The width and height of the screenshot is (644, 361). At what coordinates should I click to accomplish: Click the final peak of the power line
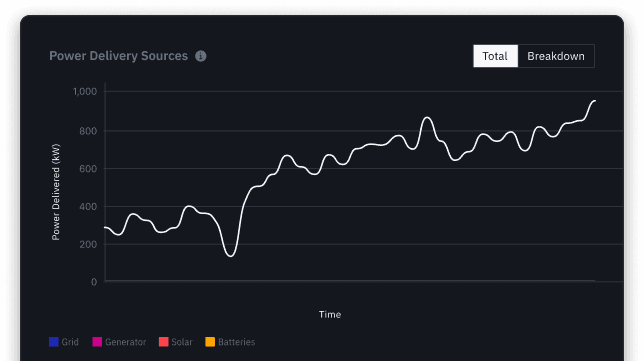594,101
